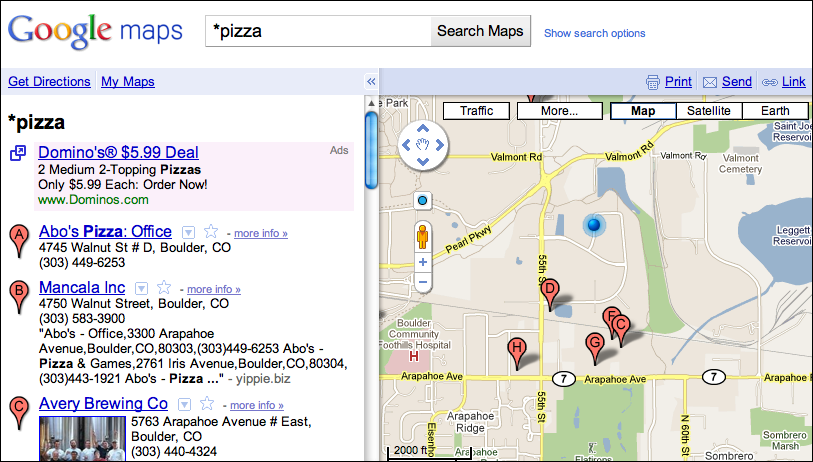Pan the map down with arrow
The width and height of the screenshot is (813, 462).
(423, 162)
